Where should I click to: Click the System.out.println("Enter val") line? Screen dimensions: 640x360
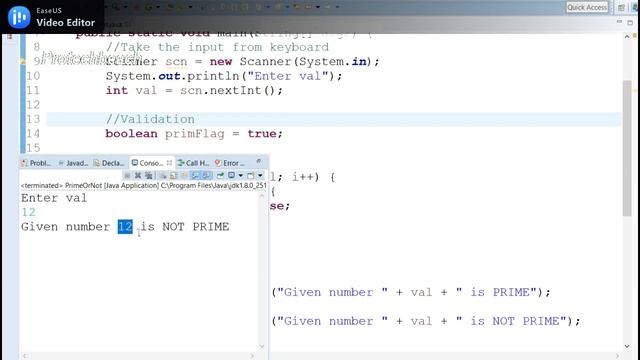224,76
